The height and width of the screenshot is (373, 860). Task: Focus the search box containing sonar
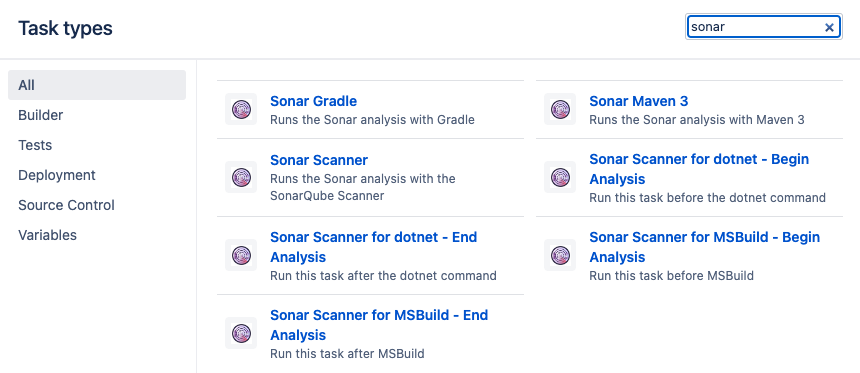click(756, 27)
